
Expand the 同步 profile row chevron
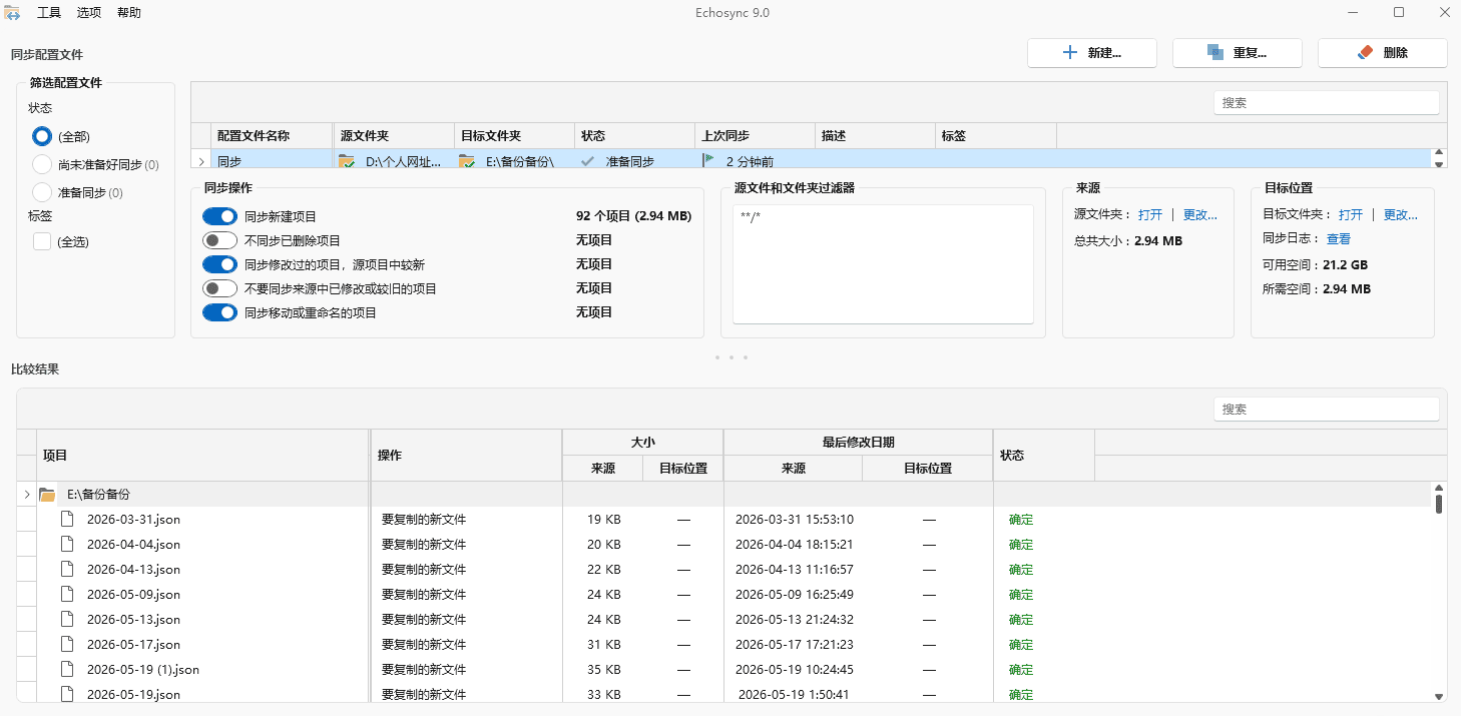pyautogui.click(x=201, y=161)
